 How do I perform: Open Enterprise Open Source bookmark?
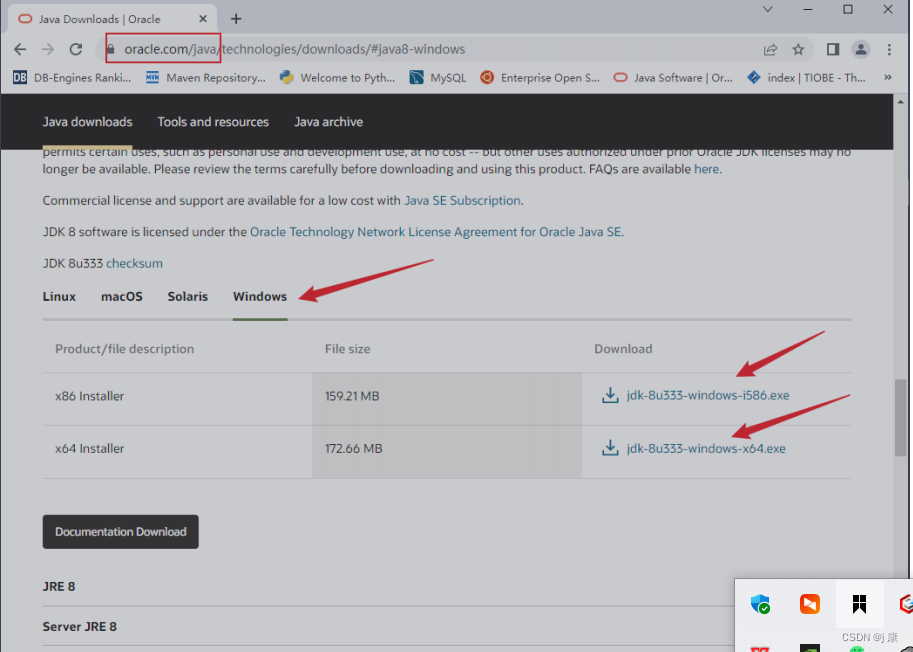(540, 77)
